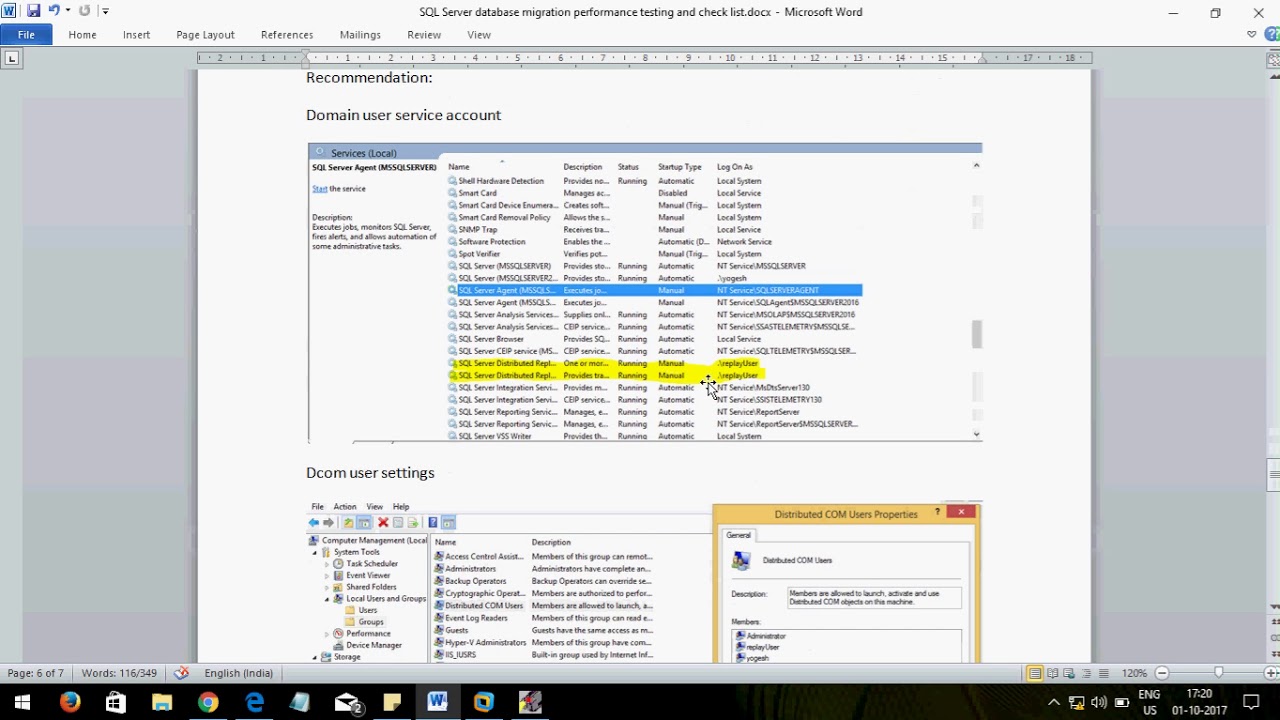Open zoom dialog via 120% label
Image resolution: width=1280 pixels, height=720 pixels.
1134,673
